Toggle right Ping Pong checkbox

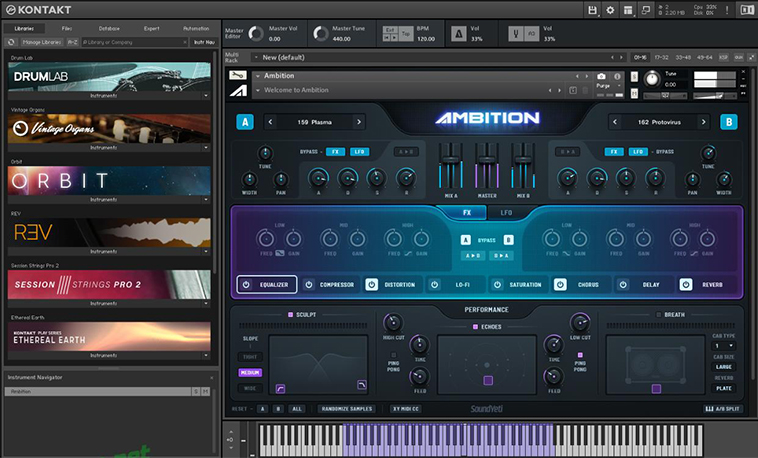coord(580,355)
